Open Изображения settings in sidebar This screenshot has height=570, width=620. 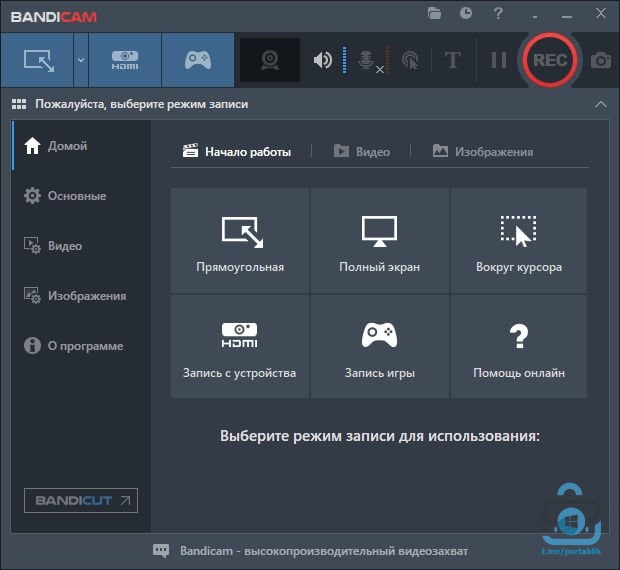tap(81, 295)
